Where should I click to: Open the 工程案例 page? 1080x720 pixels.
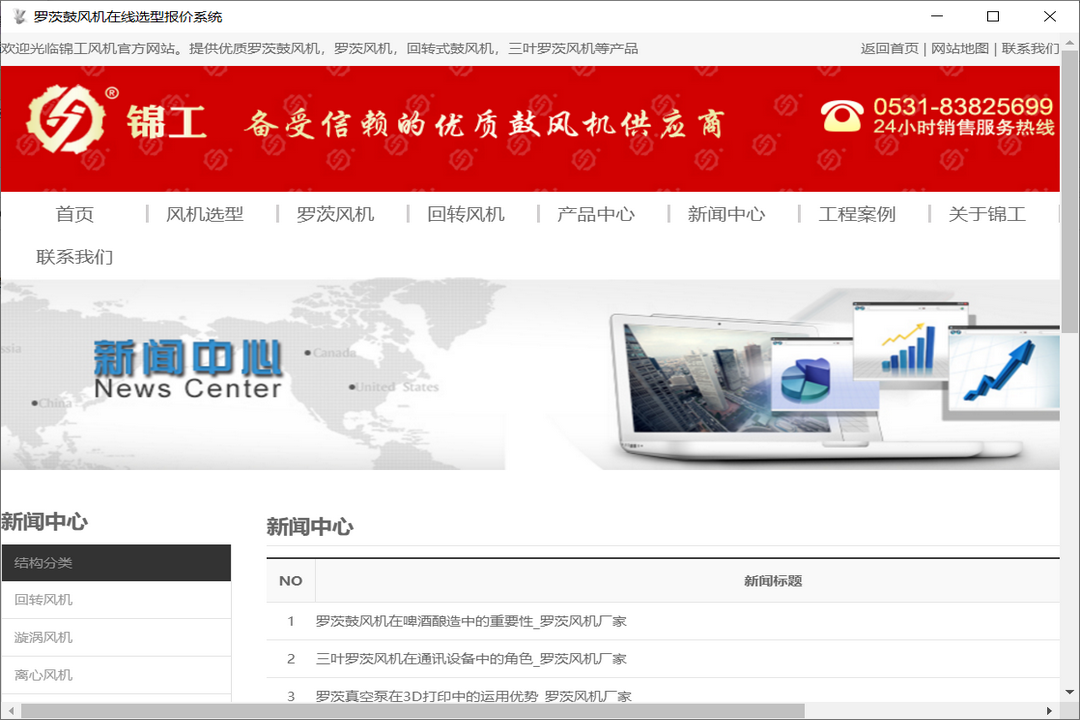[x=856, y=213]
